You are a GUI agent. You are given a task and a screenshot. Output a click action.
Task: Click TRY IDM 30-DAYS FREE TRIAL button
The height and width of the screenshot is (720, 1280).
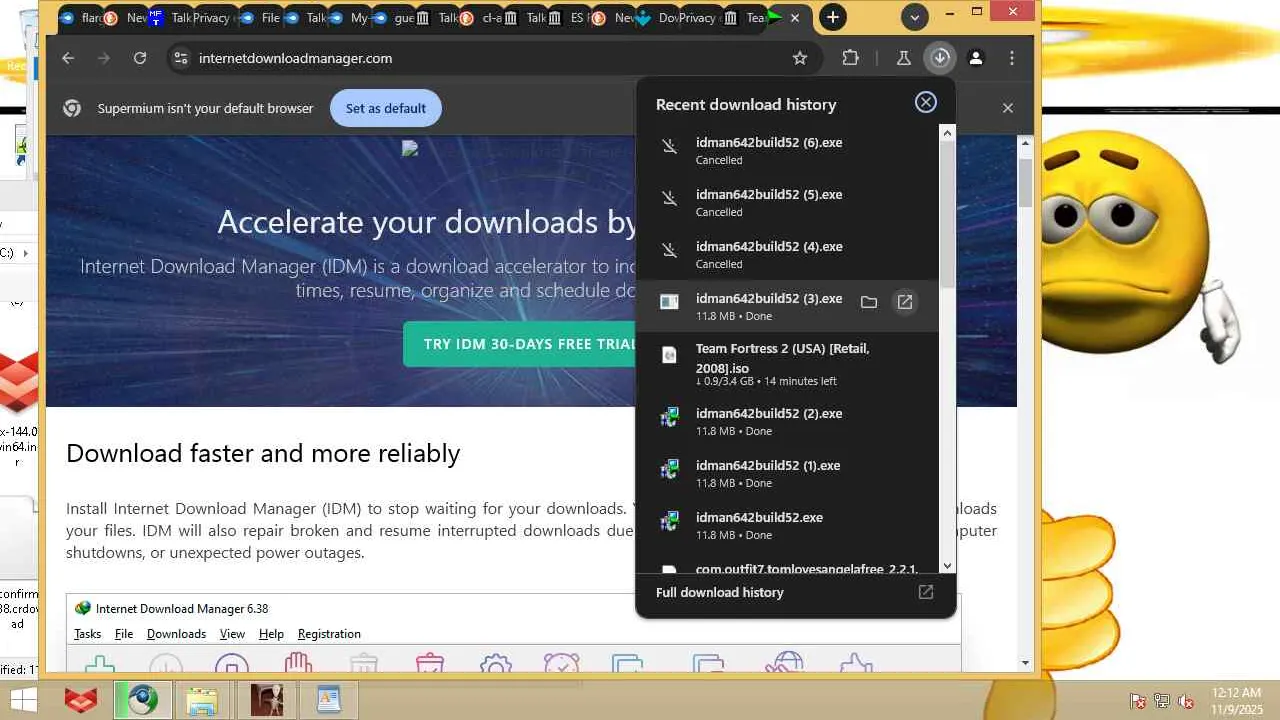pyautogui.click(x=518, y=344)
